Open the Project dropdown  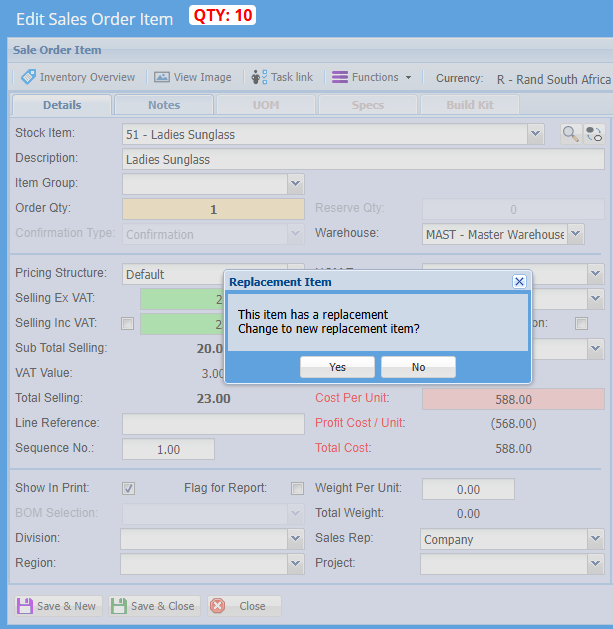coord(596,564)
